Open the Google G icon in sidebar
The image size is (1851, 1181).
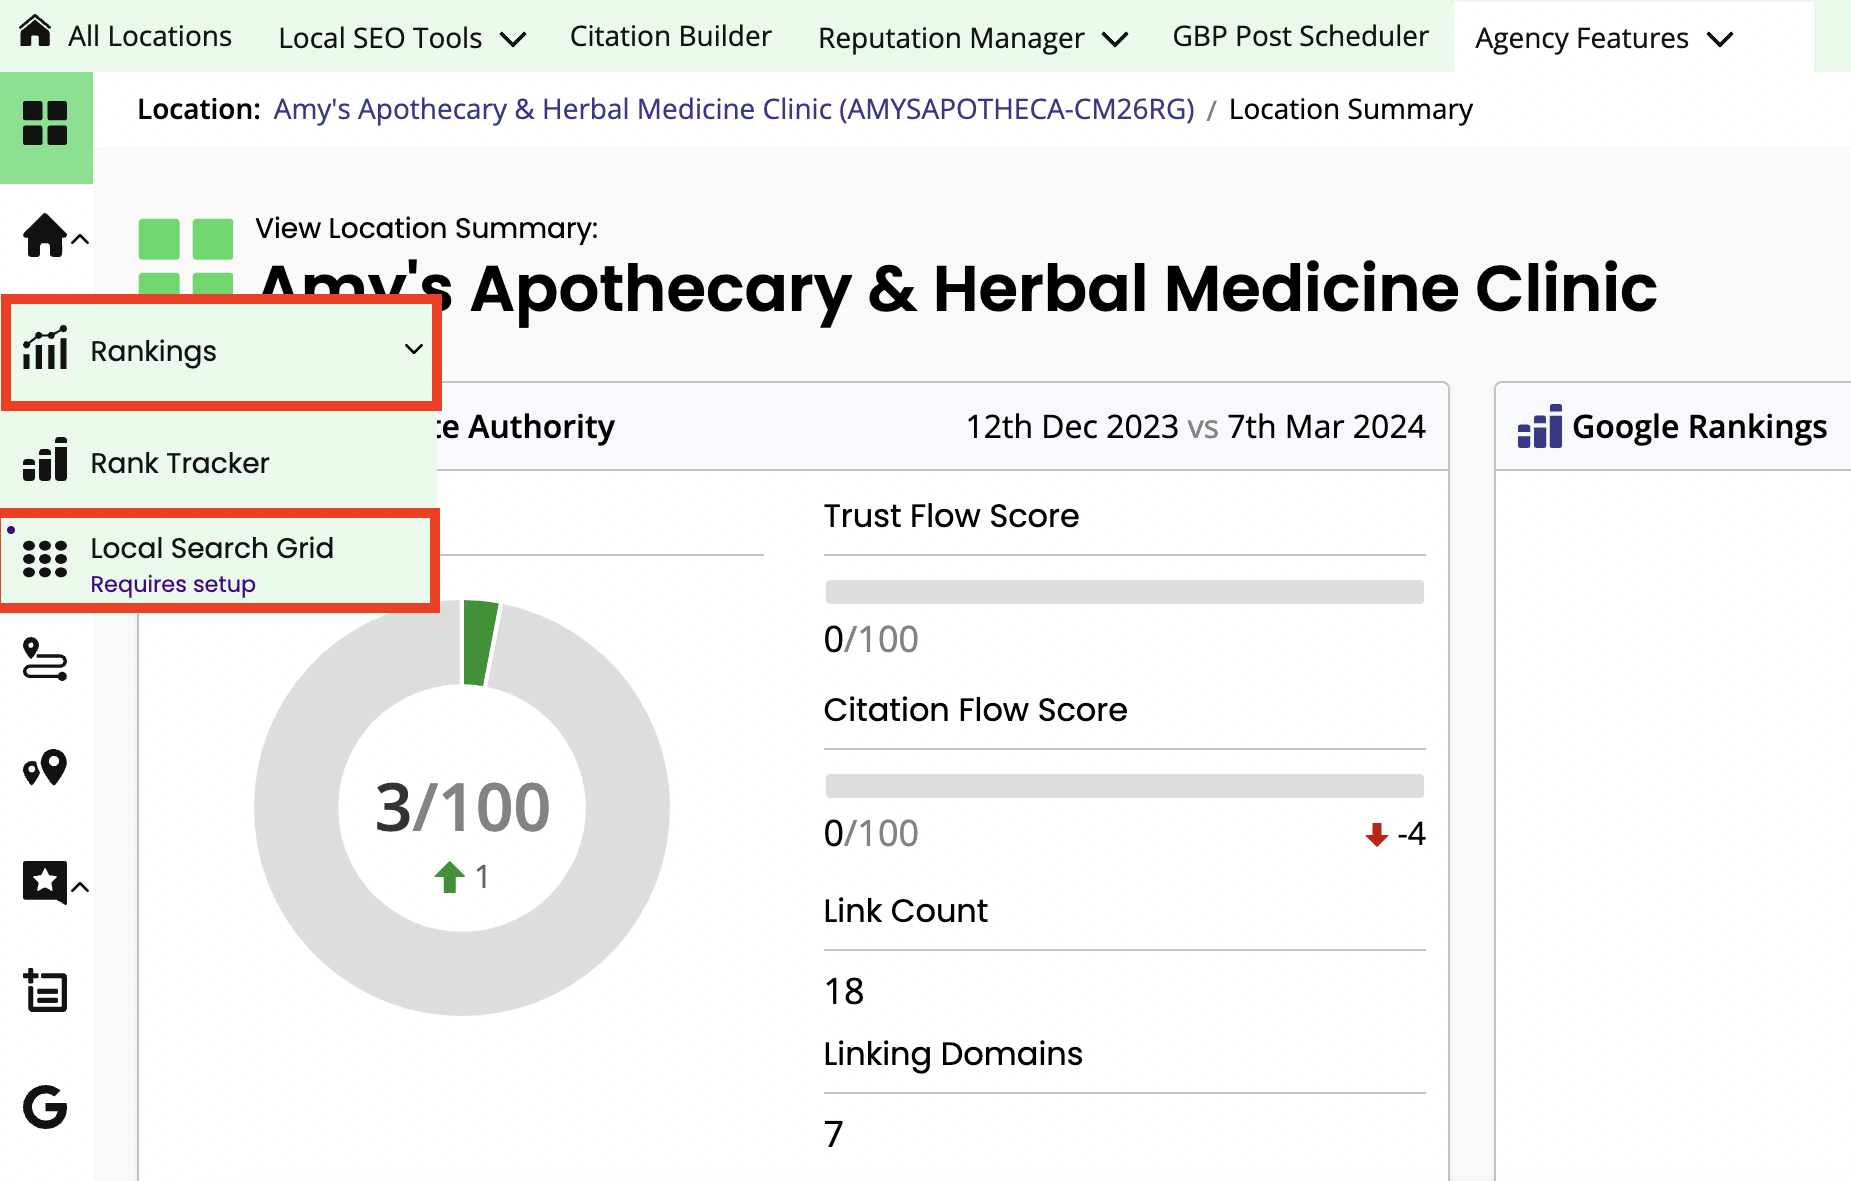click(45, 1107)
